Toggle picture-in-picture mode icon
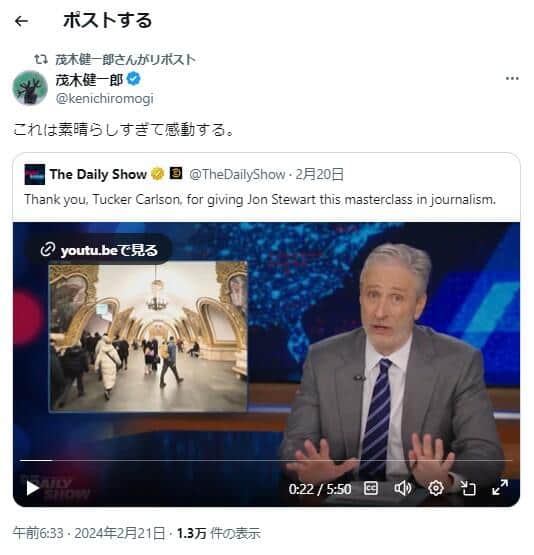 468,488
